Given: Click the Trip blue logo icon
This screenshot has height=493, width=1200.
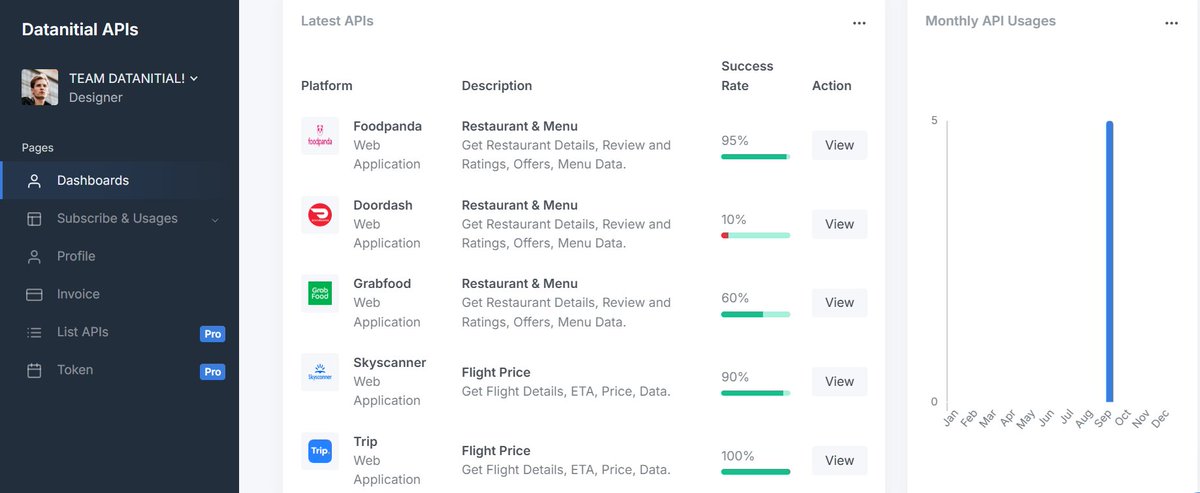Looking at the screenshot, I should point(320,451).
